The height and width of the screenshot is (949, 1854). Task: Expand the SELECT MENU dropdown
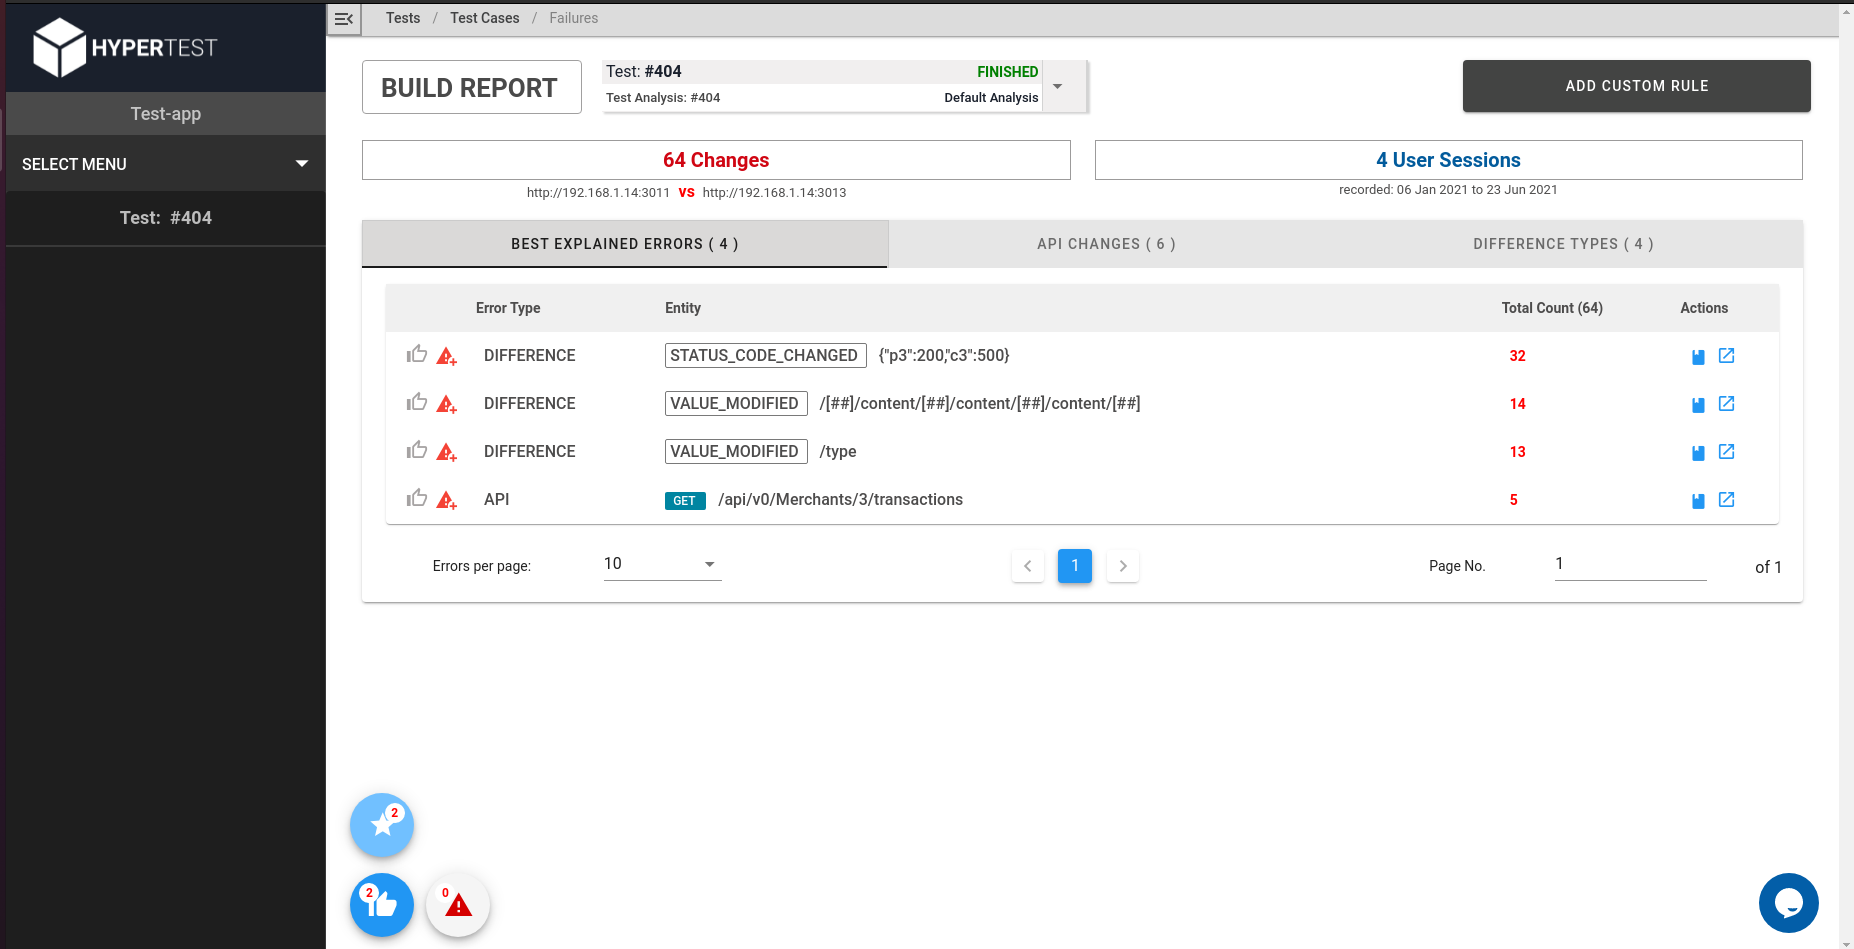click(x=166, y=164)
